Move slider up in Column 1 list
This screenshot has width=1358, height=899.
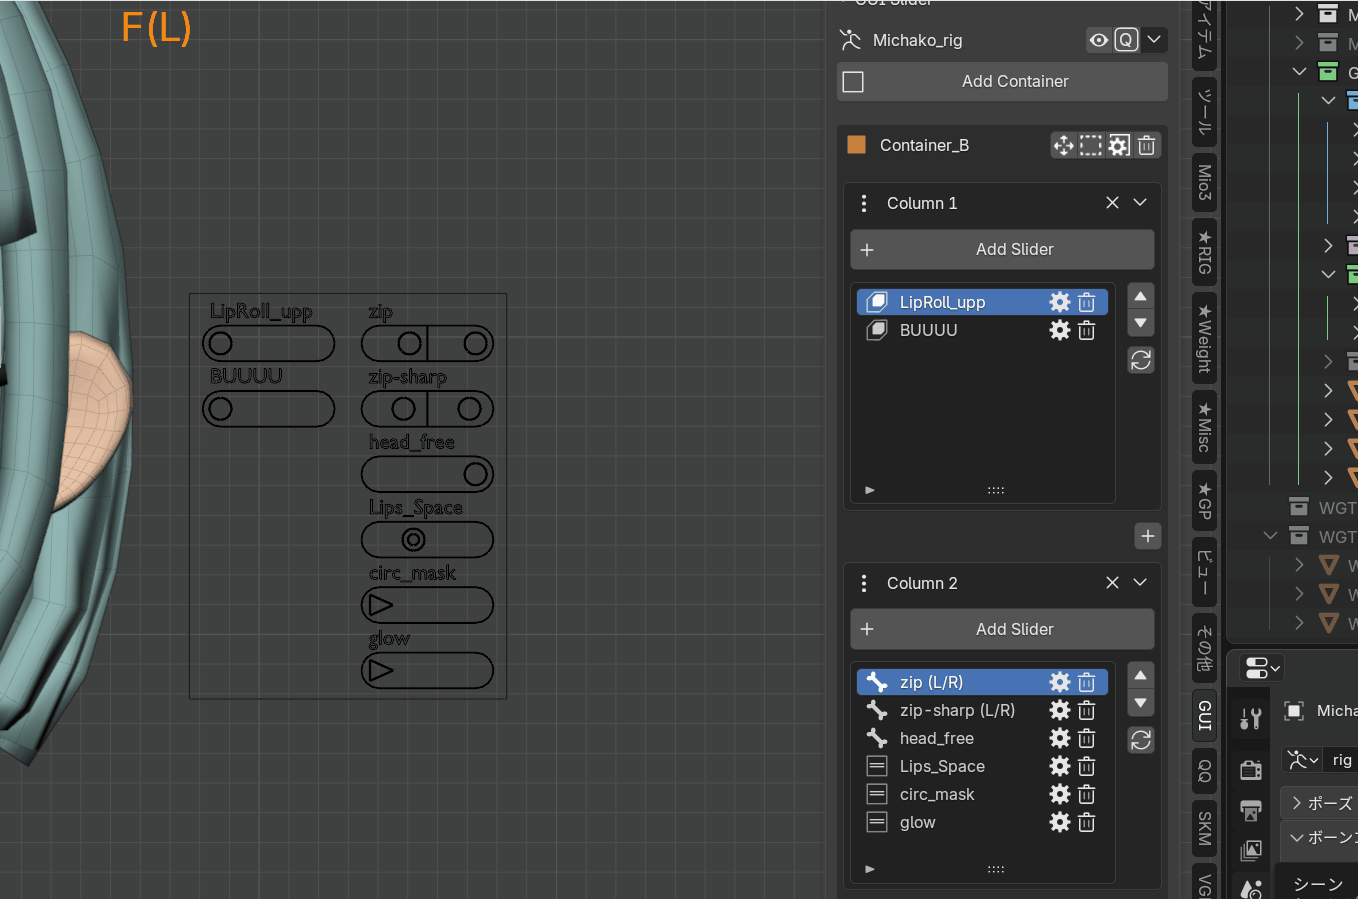pyautogui.click(x=1141, y=296)
